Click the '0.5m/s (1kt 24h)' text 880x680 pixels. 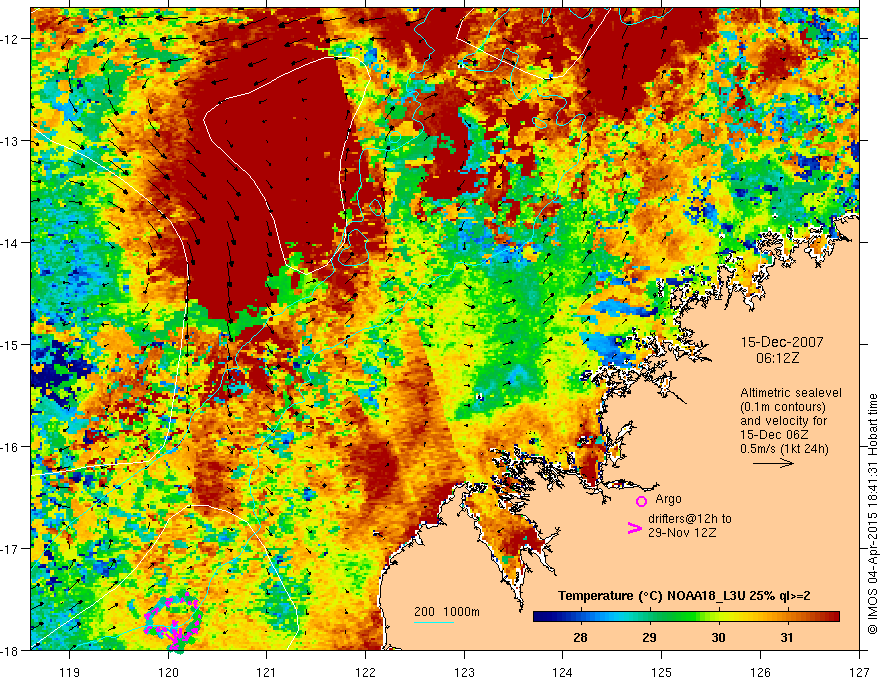click(784, 449)
